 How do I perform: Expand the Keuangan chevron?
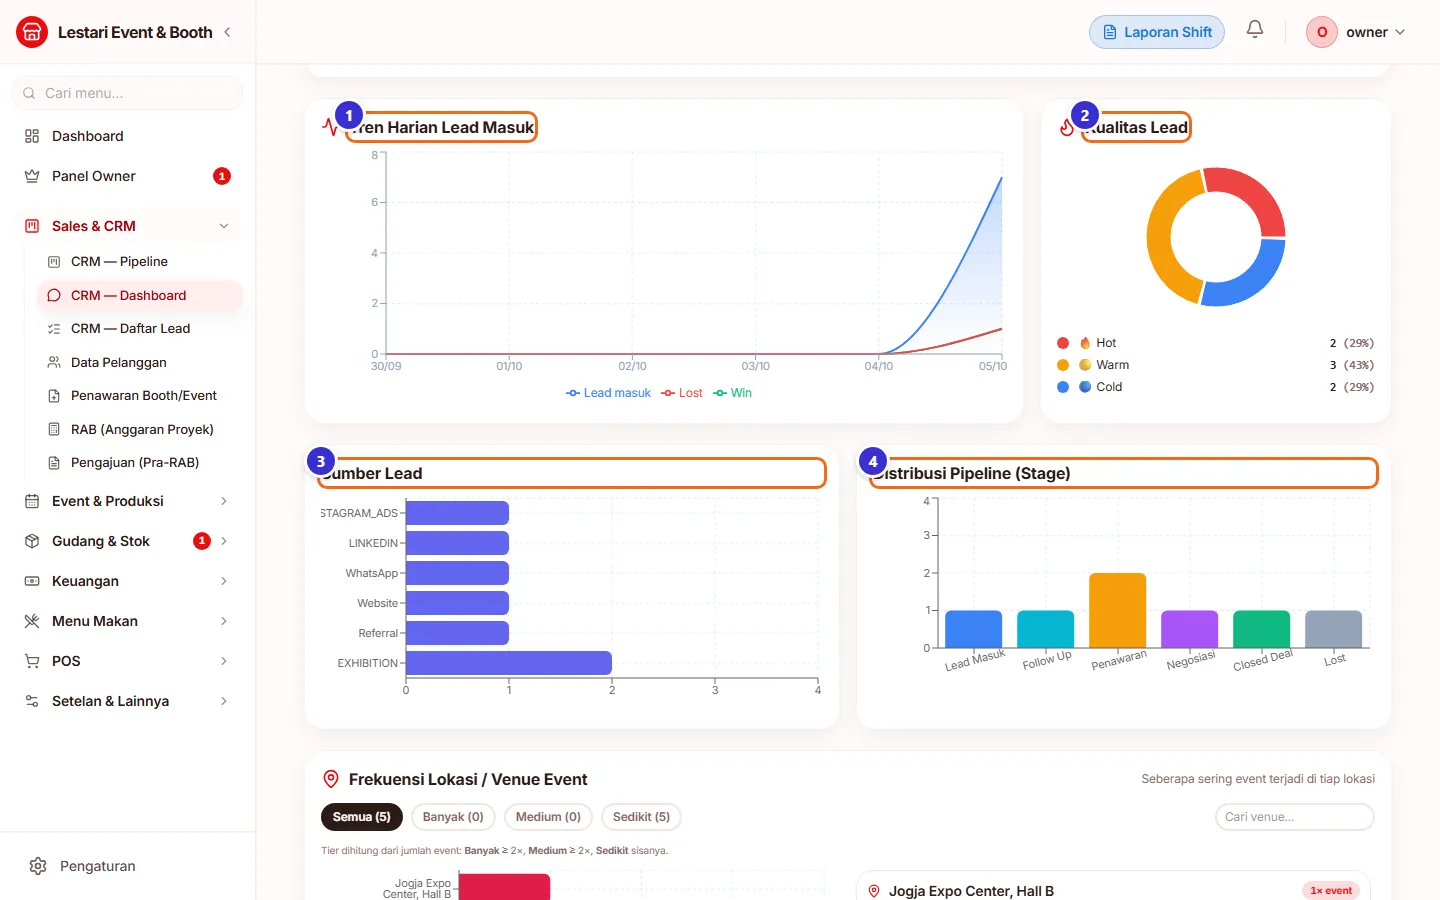point(224,581)
